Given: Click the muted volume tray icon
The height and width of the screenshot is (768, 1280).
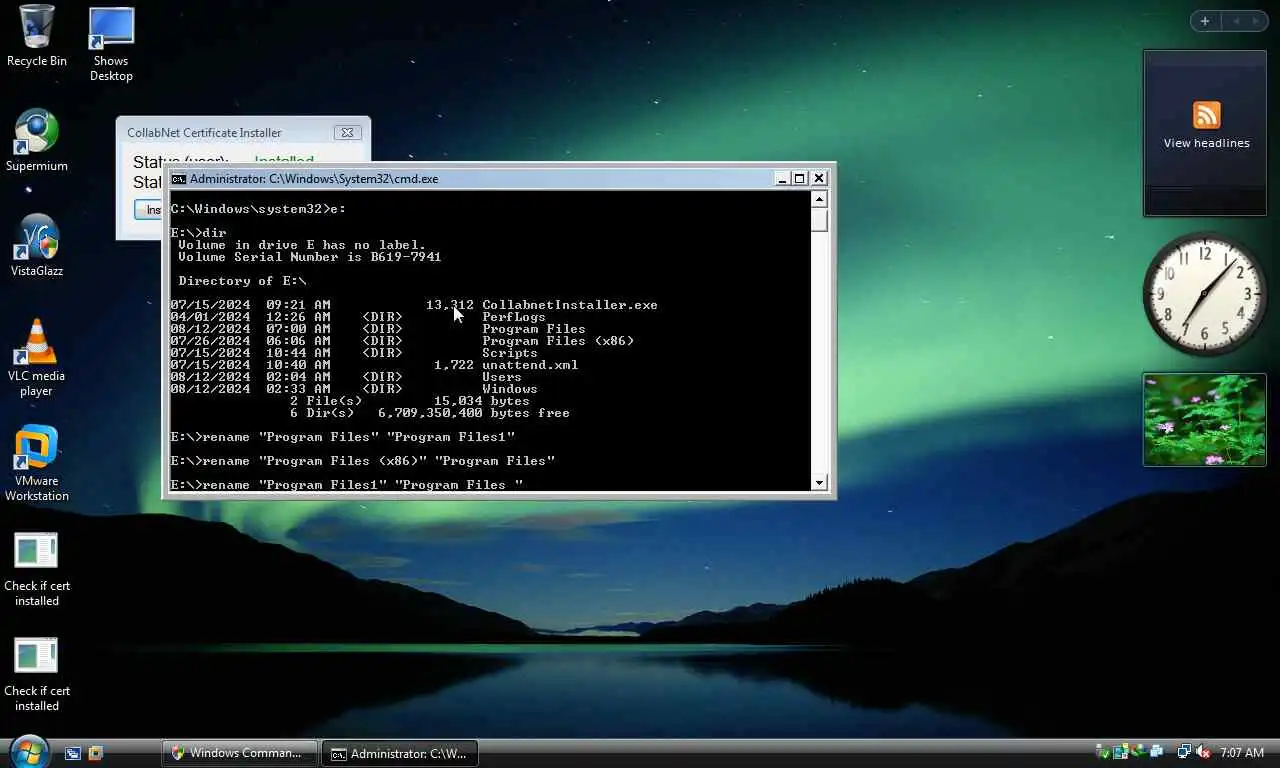Looking at the screenshot, I should click(1203, 752).
